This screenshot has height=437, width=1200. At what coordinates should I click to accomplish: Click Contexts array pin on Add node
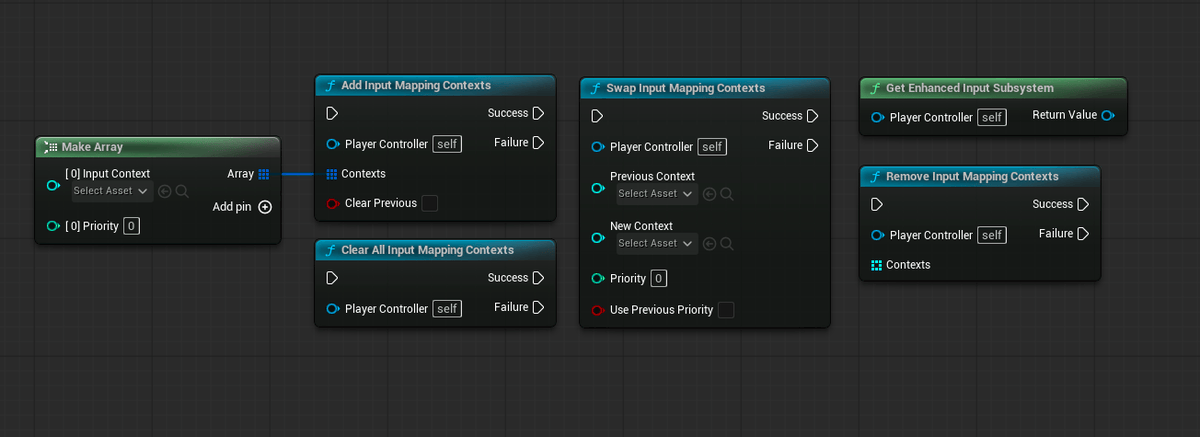(332, 174)
